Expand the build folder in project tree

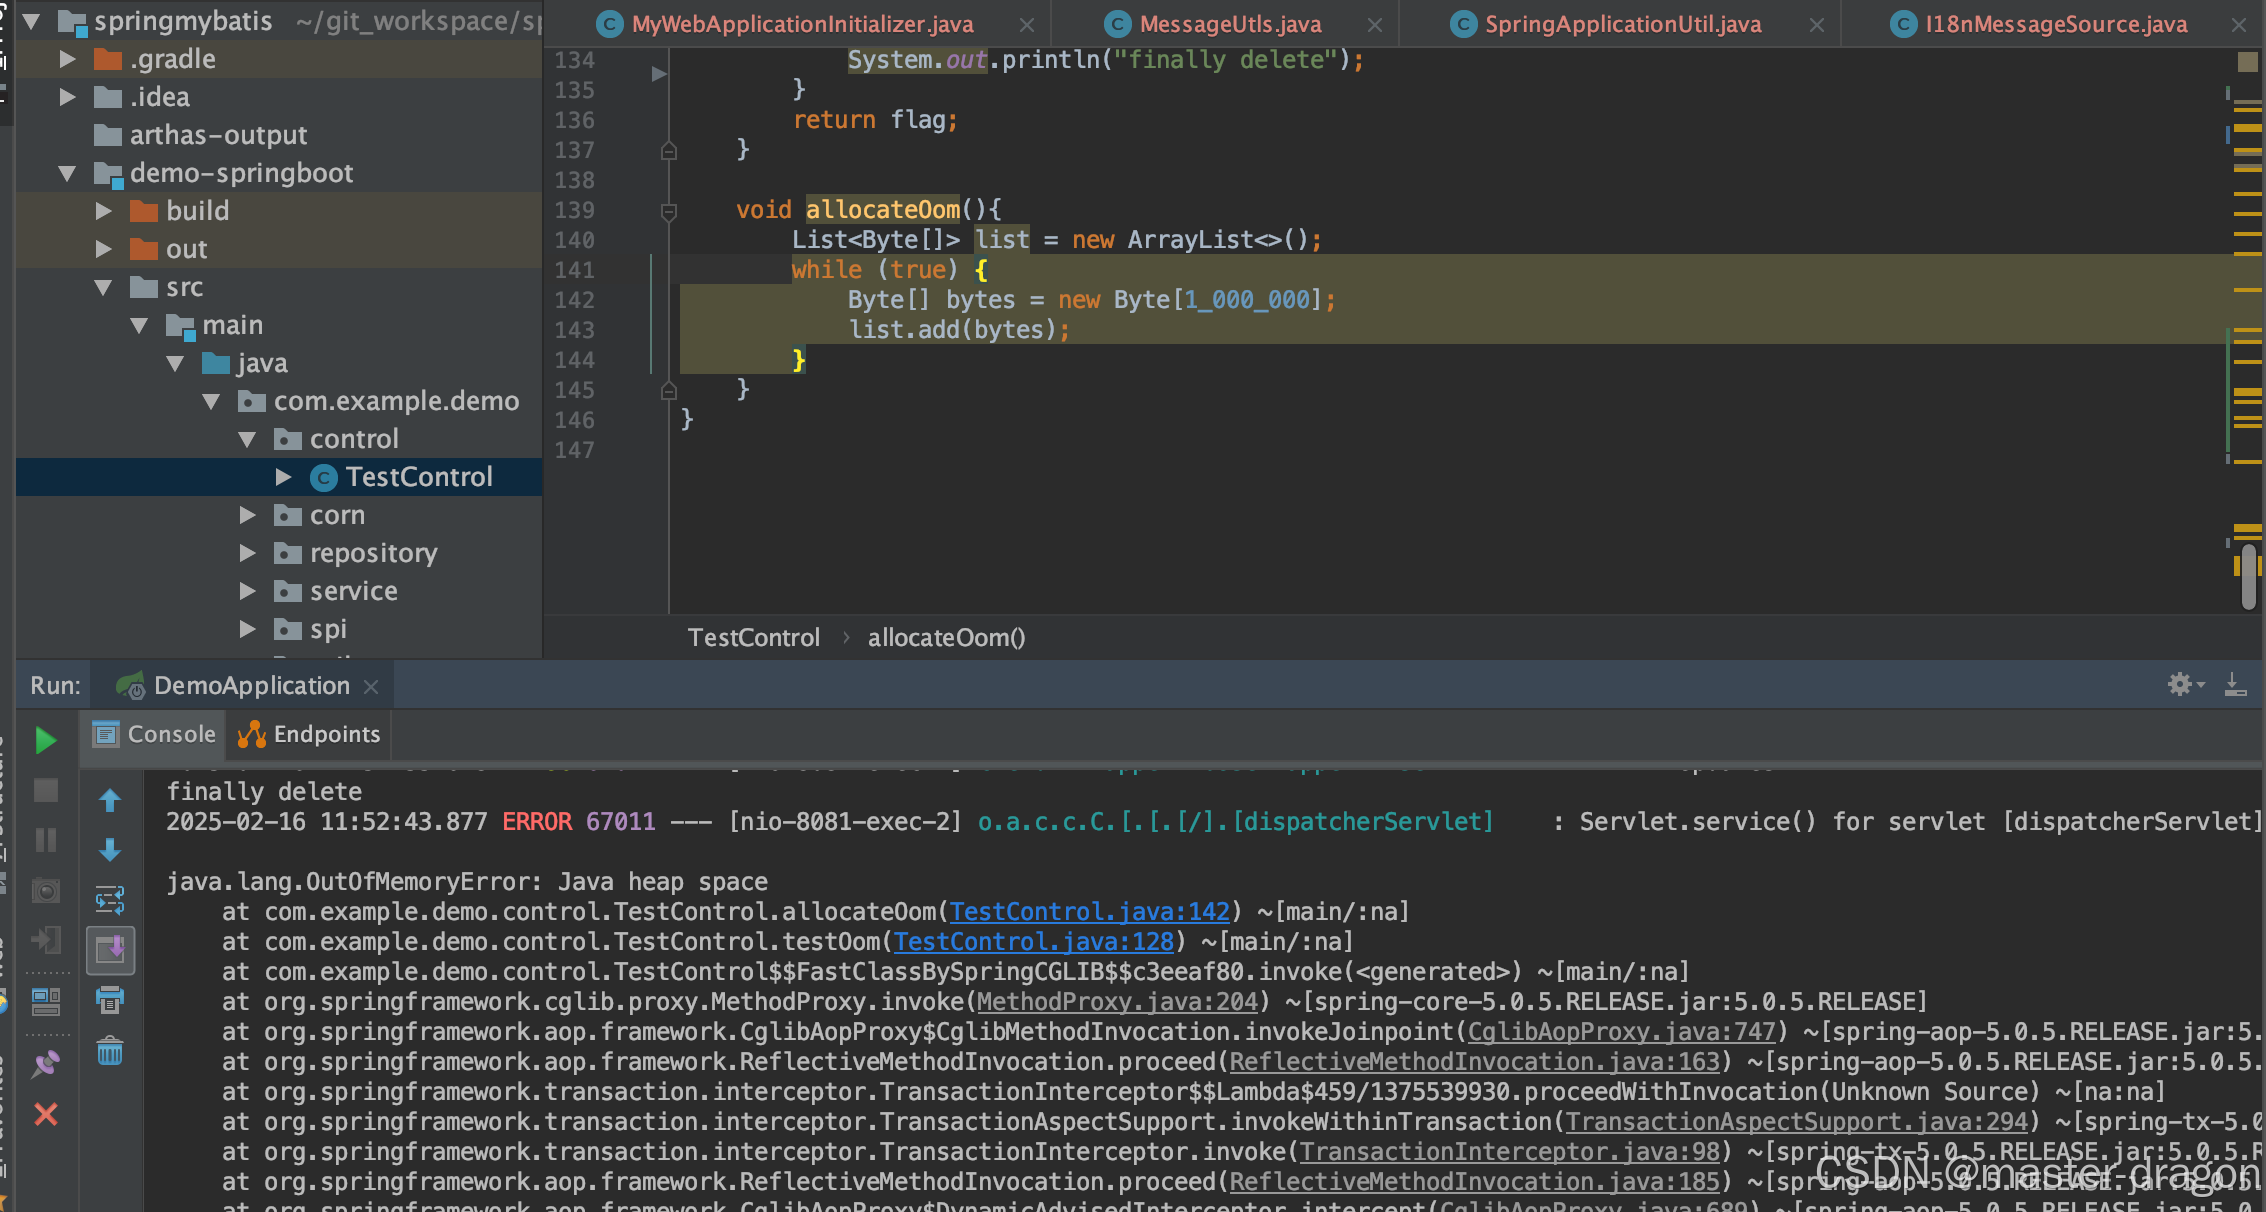(103, 211)
